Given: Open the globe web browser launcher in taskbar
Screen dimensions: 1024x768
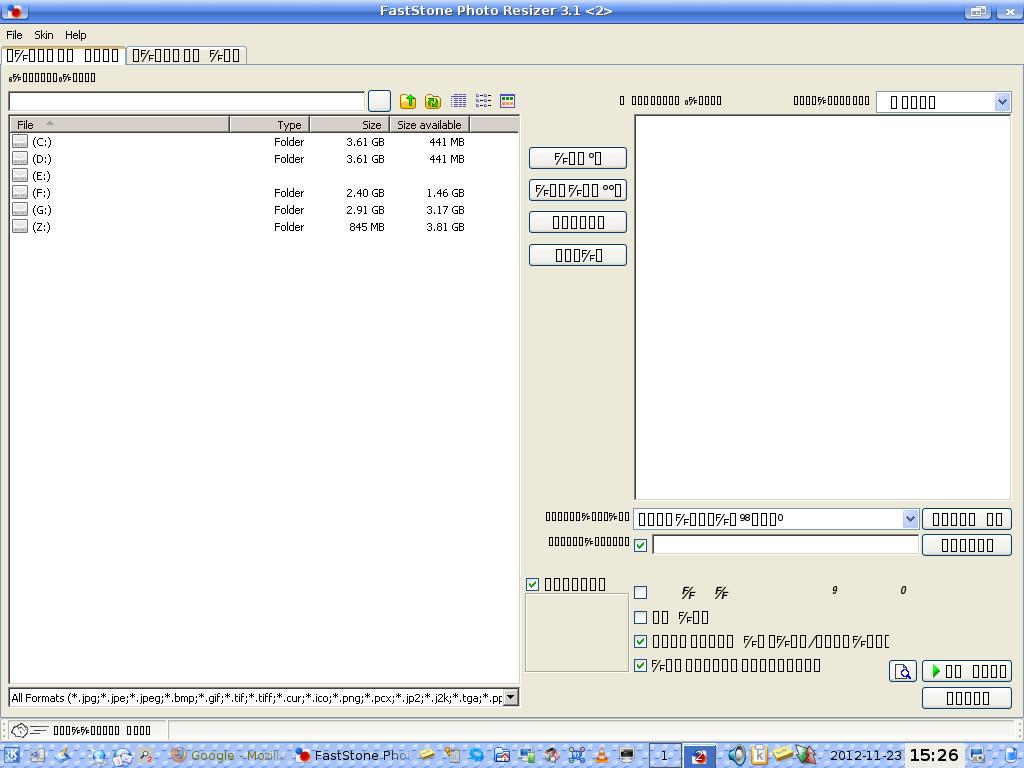Looking at the screenshot, I should pyautogui.click(x=97, y=756).
